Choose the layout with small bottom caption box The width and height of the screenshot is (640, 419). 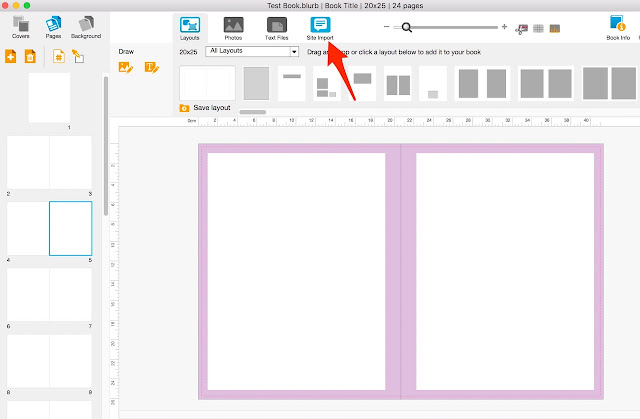tap(433, 84)
